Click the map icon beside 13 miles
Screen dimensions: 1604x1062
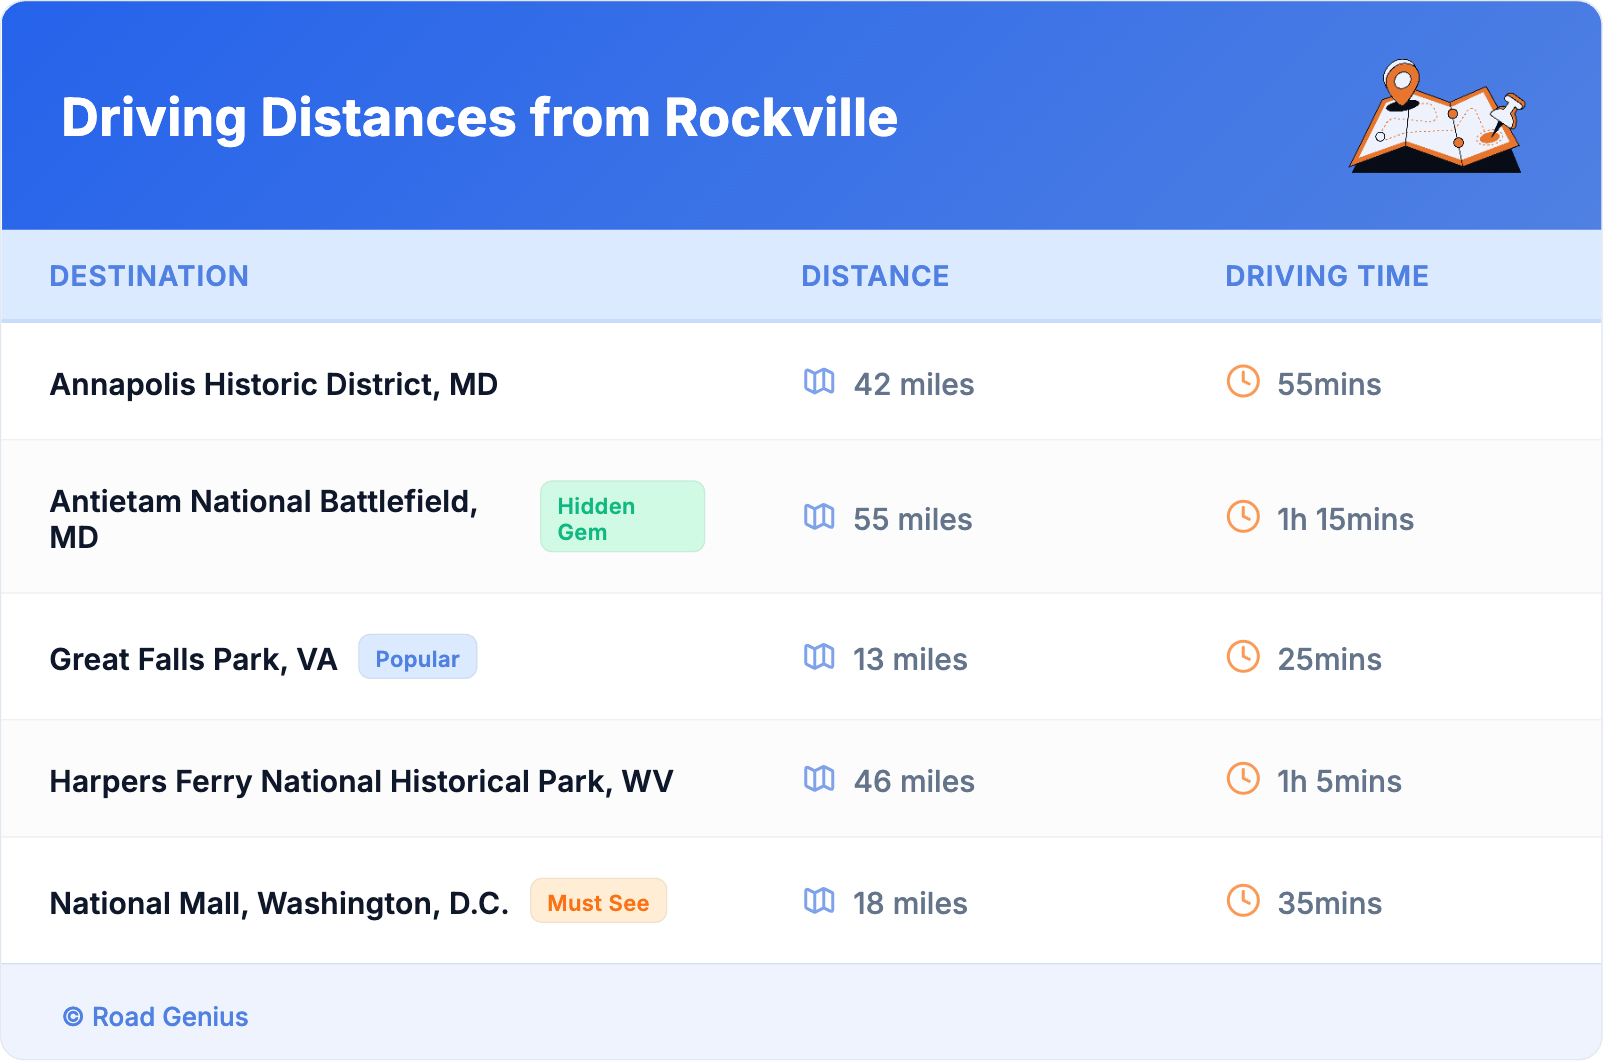(x=819, y=657)
